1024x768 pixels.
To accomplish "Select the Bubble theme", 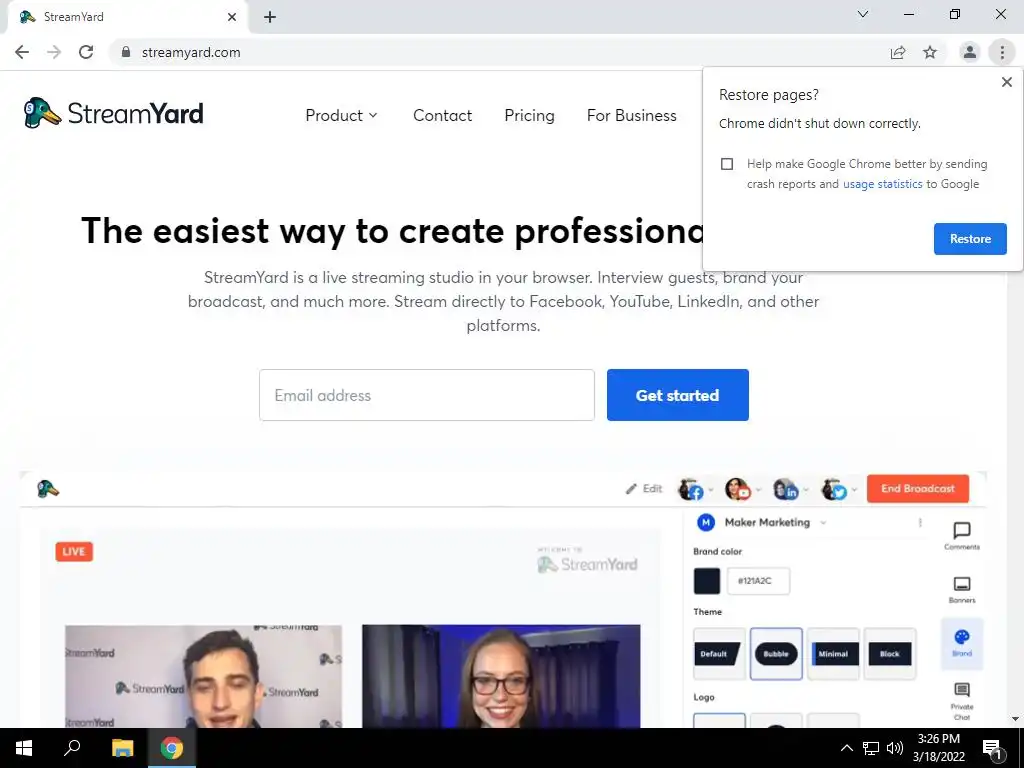I will pyautogui.click(x=776, y=654).
